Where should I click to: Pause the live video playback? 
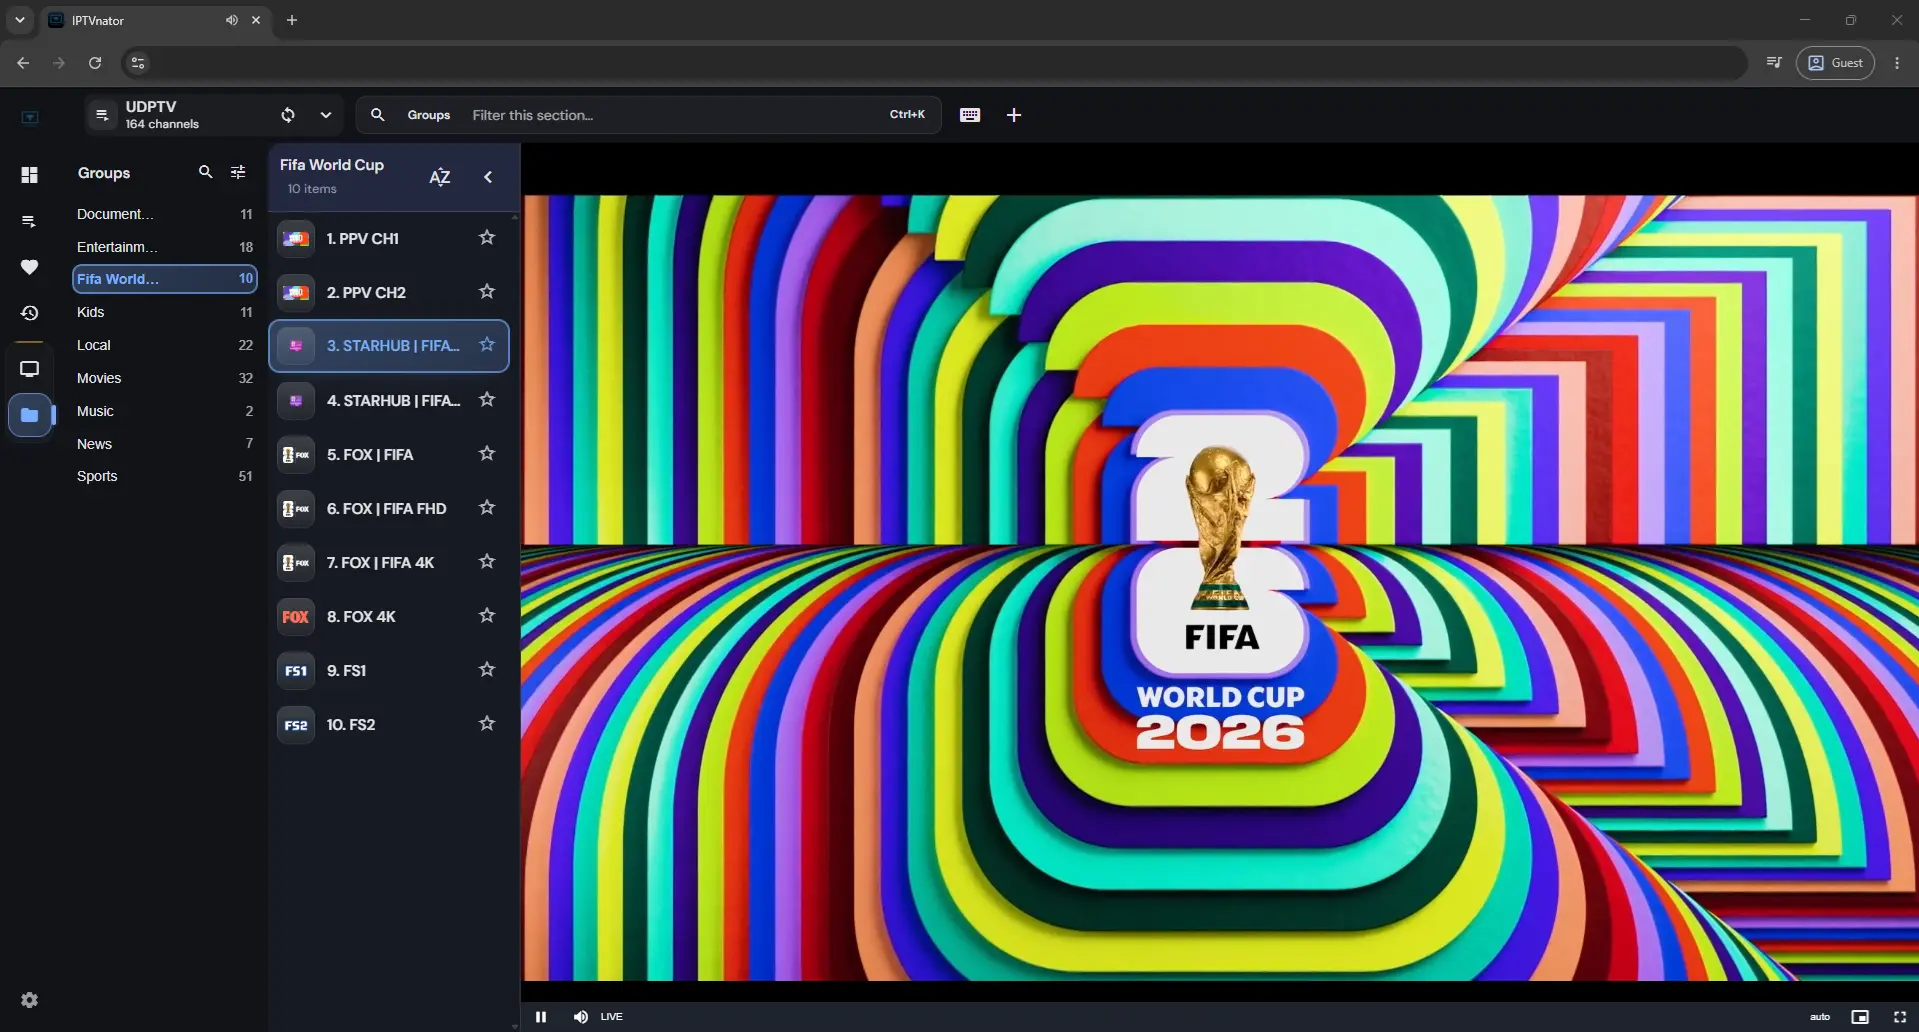[541, 1017]
